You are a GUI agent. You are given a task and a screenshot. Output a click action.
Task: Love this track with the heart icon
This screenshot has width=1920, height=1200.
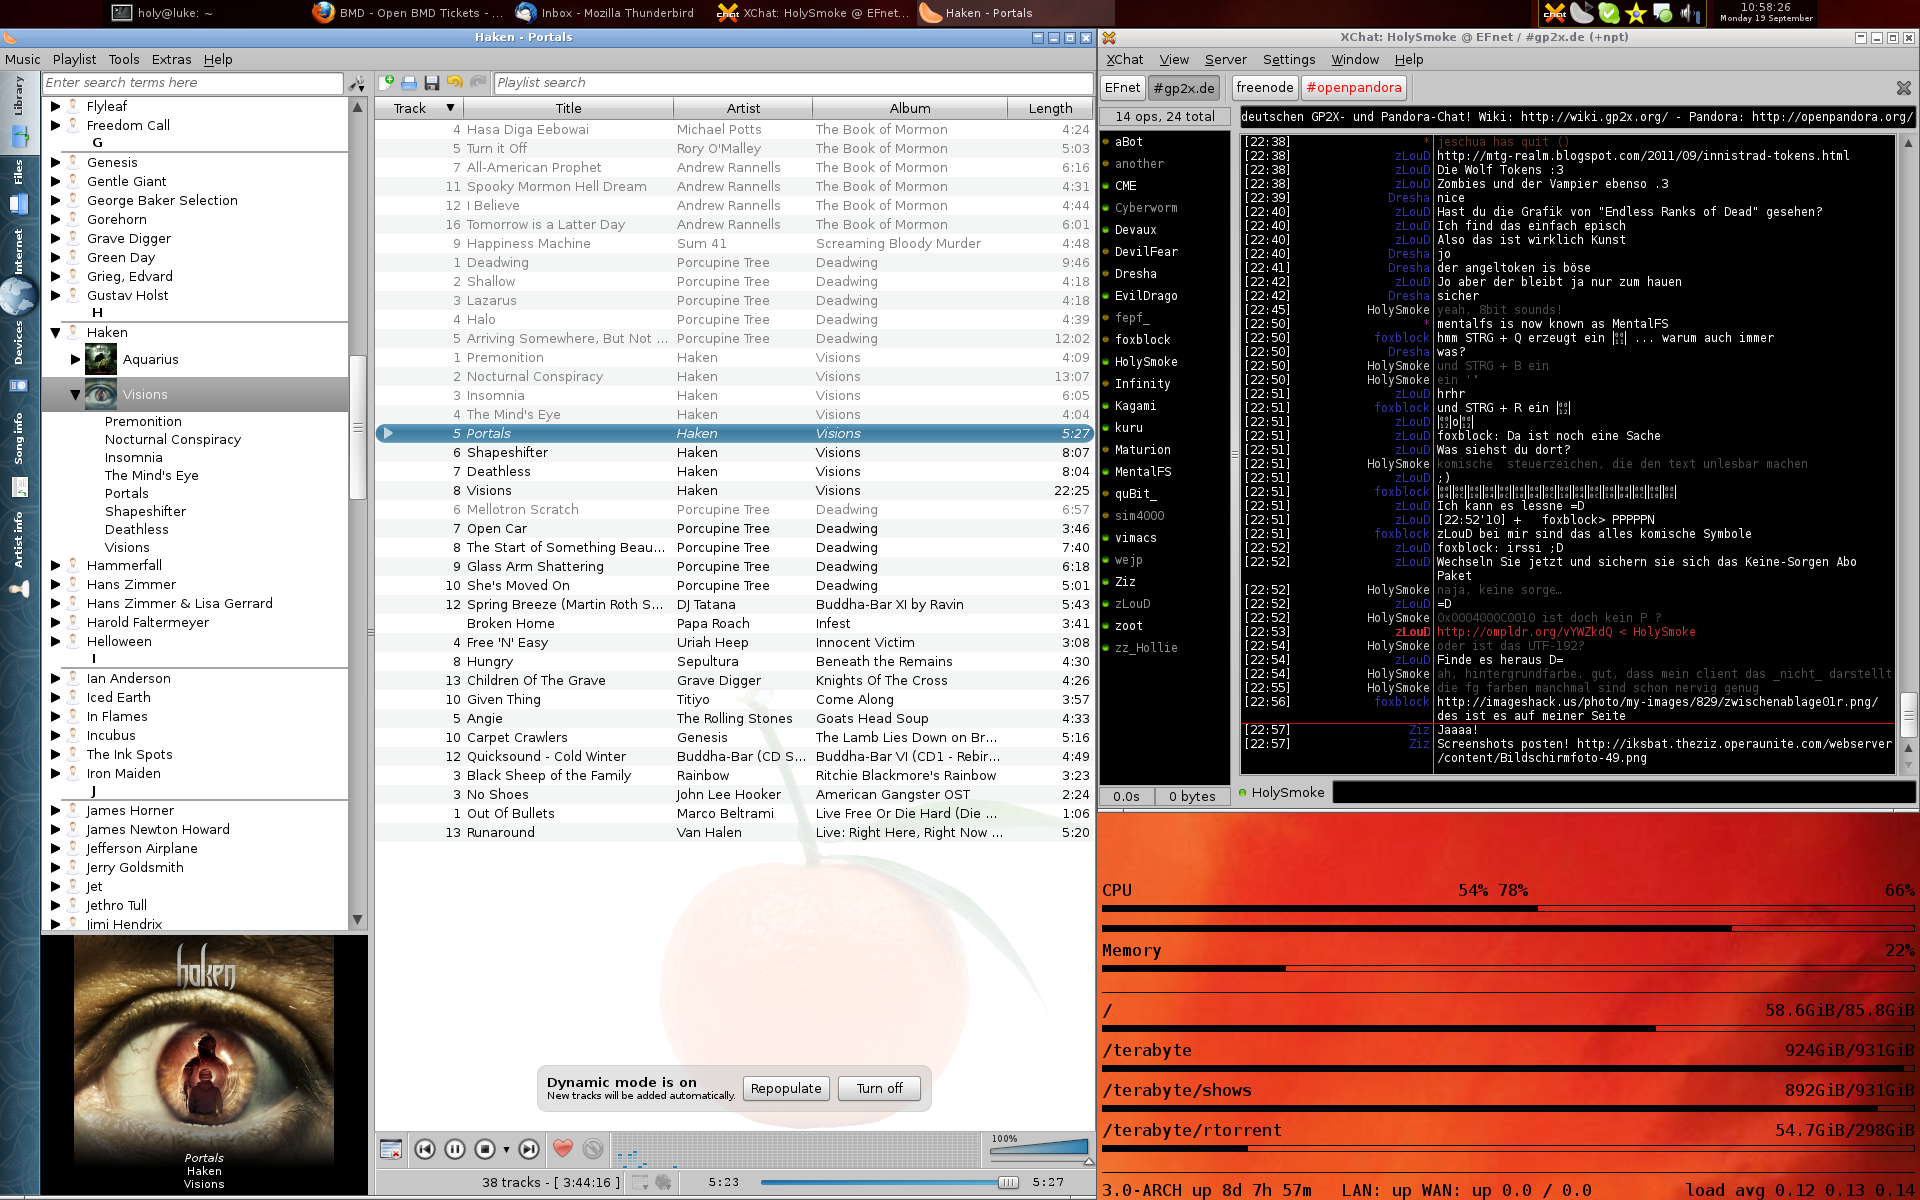(x=563, y=1150)
